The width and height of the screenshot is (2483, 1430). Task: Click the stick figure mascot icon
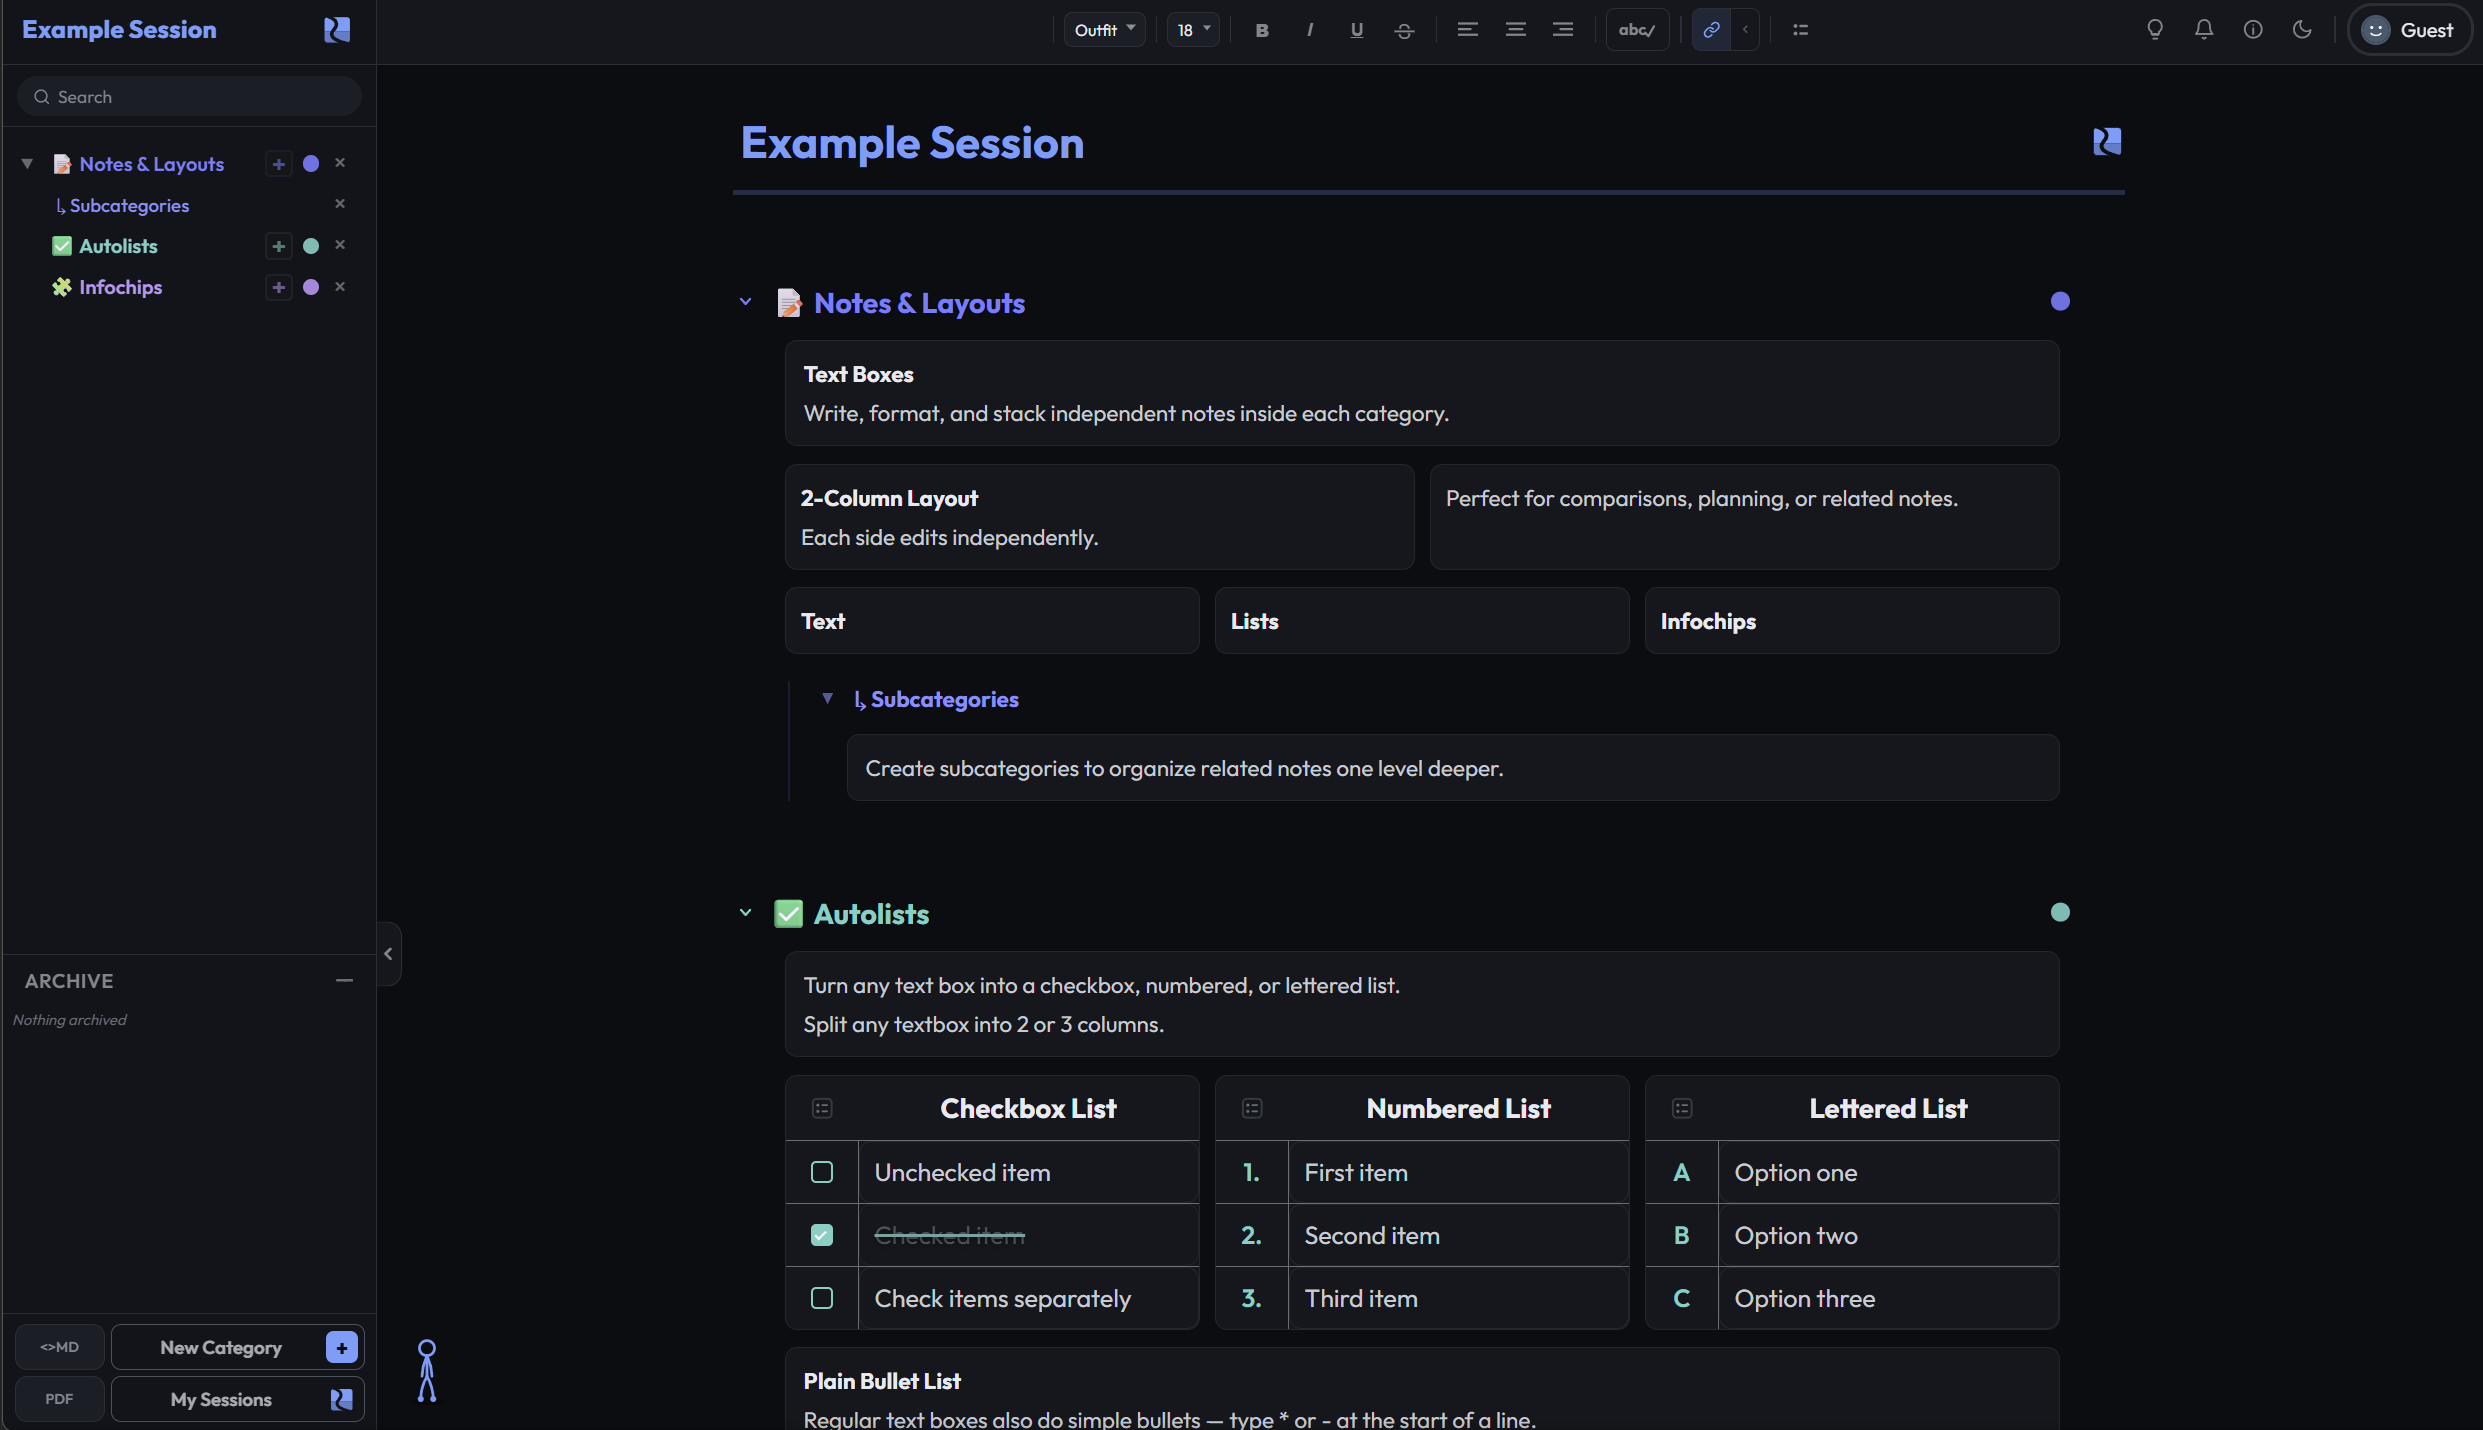pyautogui.click(x=427, y=1371)
